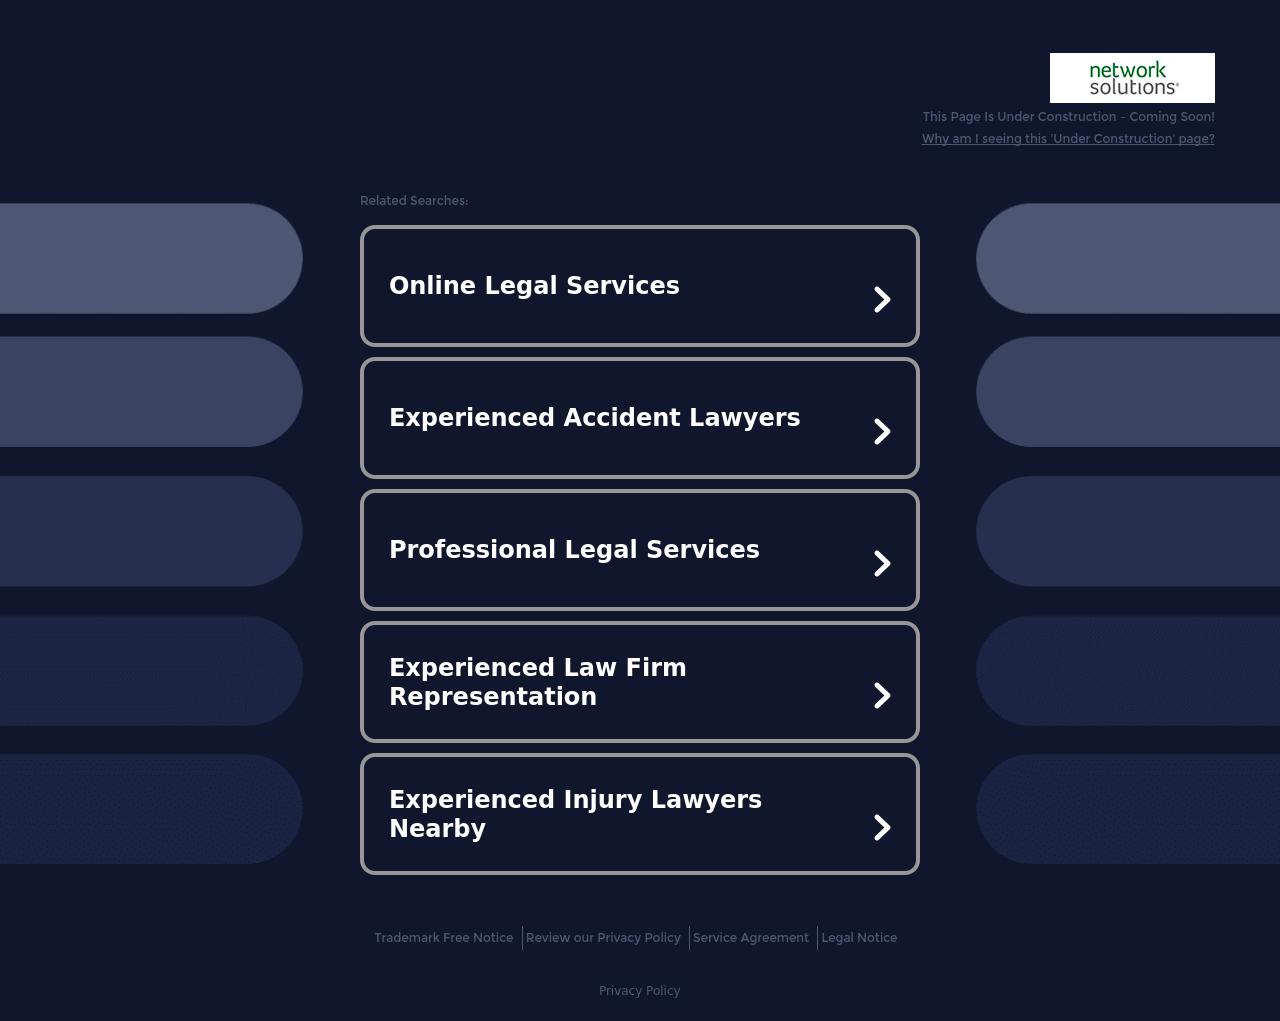The width and height of the screenshot is (1280, 1021).
Task: Click 'This Page Is Under Construction' text
Action: (1020, 117)
